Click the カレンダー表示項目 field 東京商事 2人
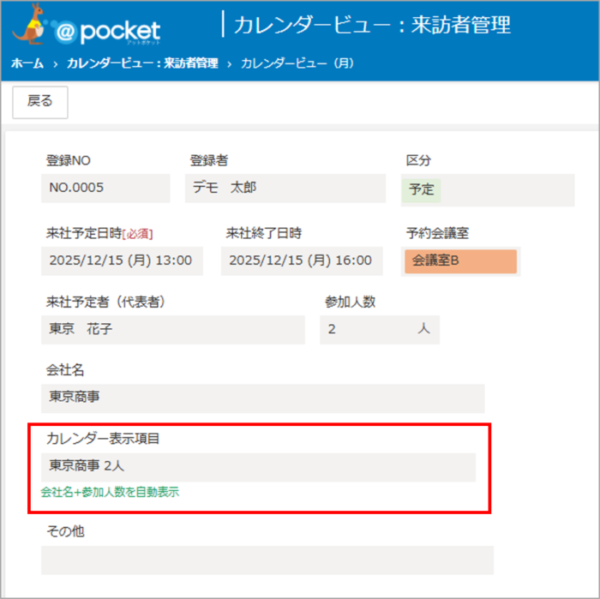600x599 pixels. coord(258,466)
